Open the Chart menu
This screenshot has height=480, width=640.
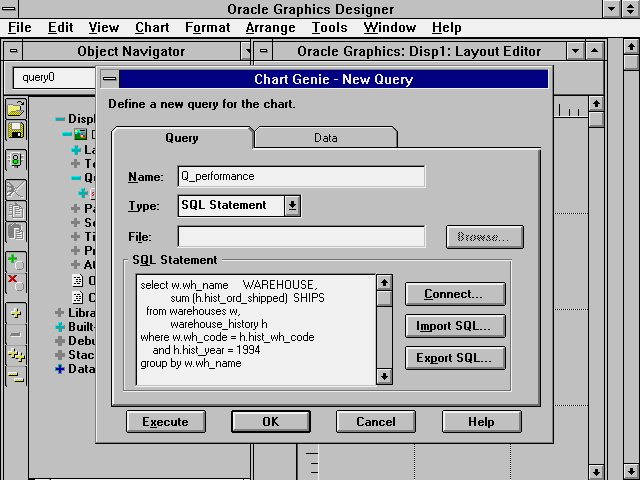[x=152, y=27]
